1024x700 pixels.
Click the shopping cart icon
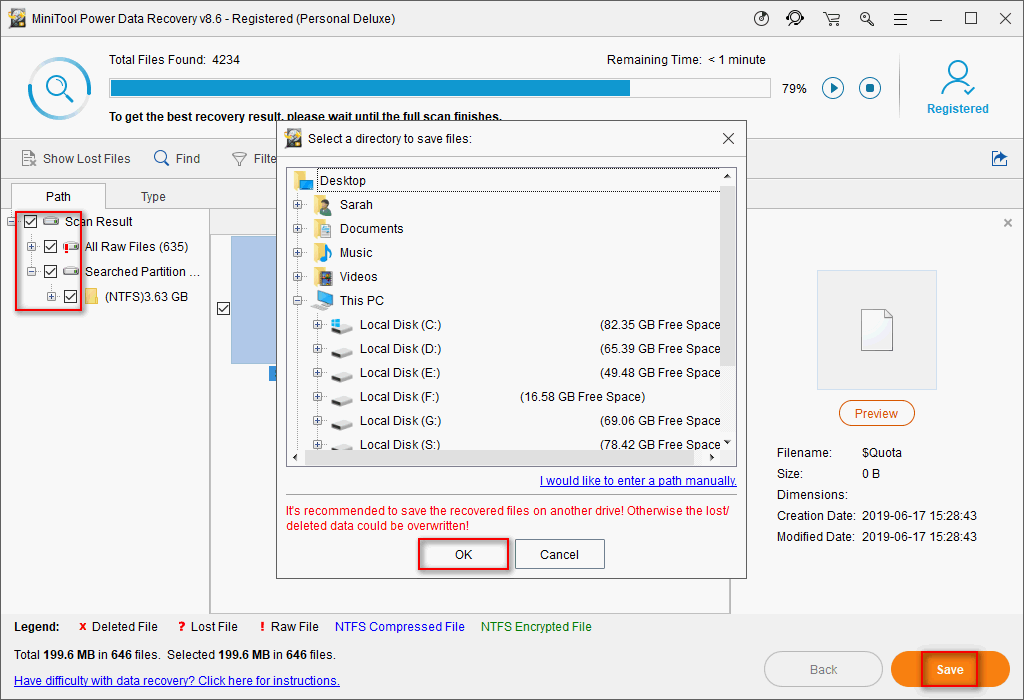[831, 19]
